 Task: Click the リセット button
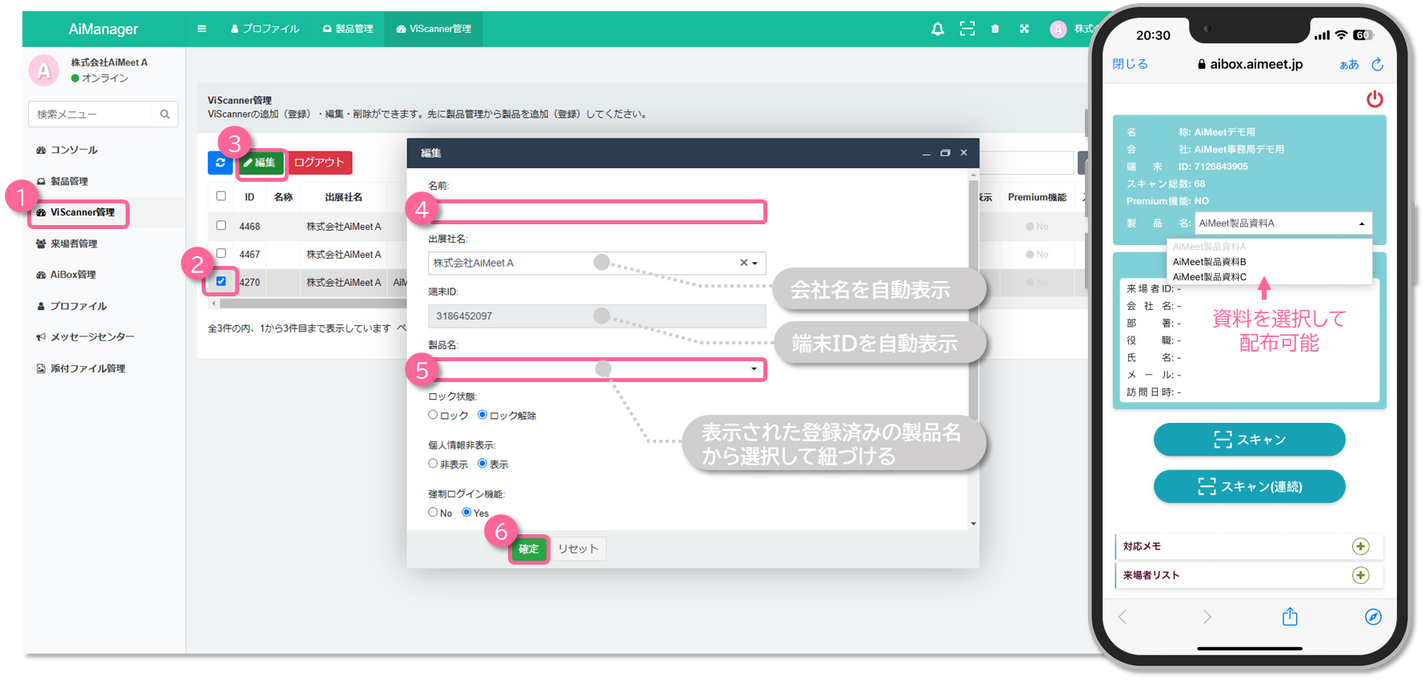point(578,549)
